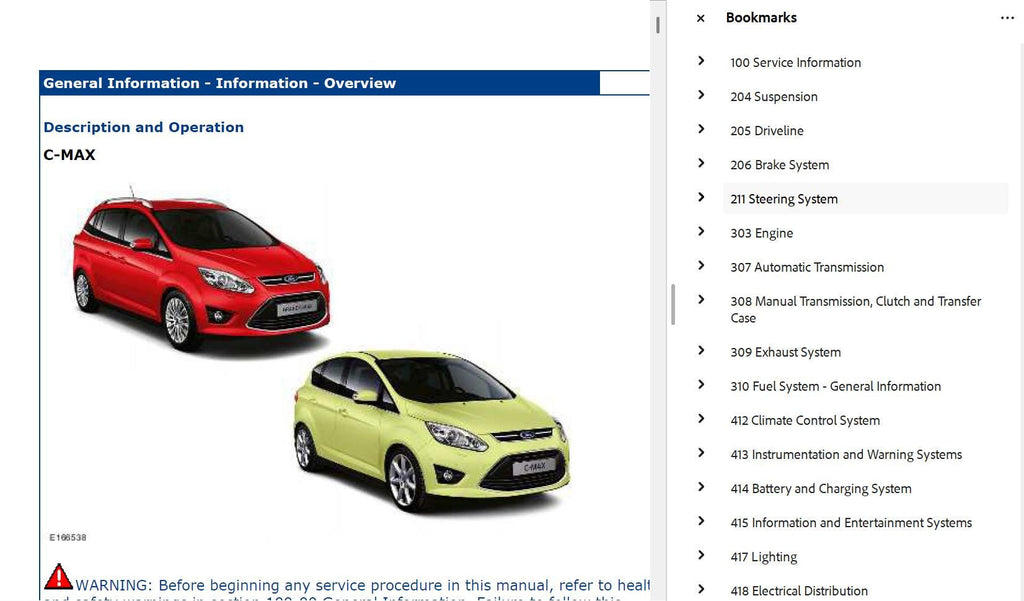Expand the 309 Exhaust System bookmark
This screenshot has height=601, width=1024.
(701, 350)
